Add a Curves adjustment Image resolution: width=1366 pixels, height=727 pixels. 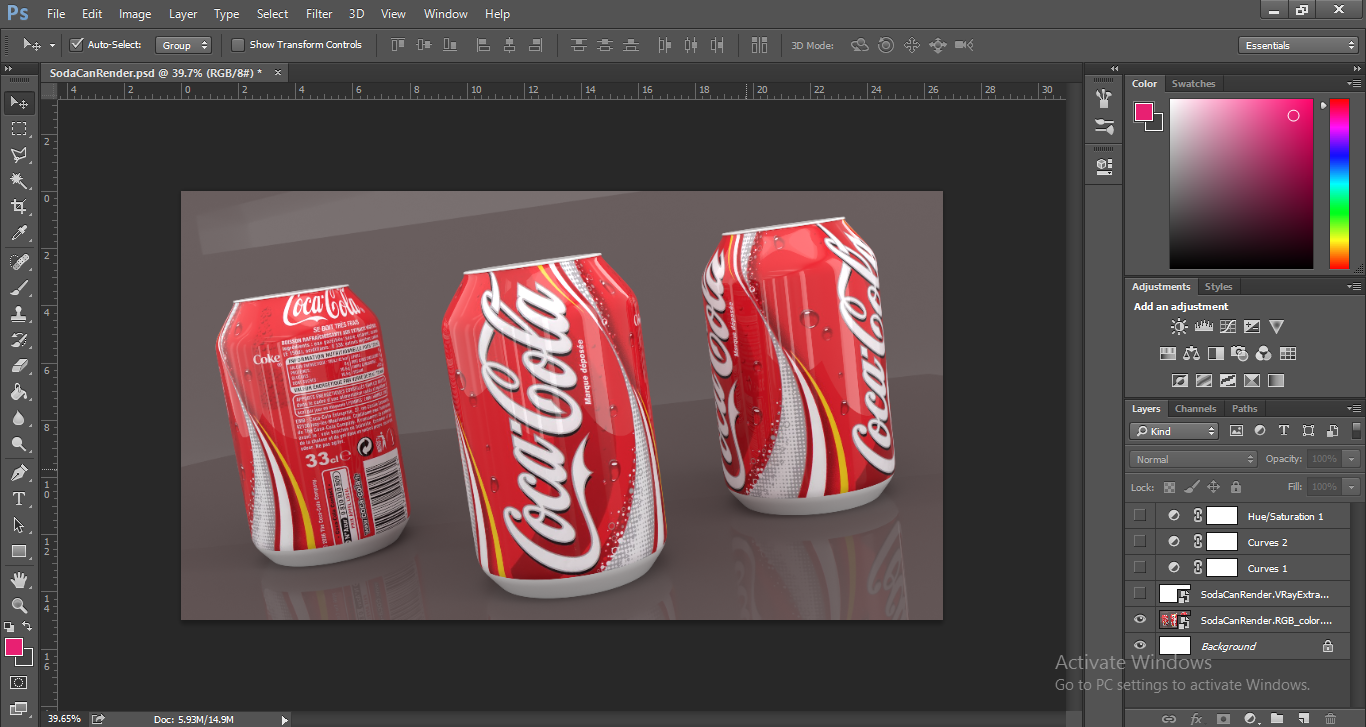[1228, 327]
